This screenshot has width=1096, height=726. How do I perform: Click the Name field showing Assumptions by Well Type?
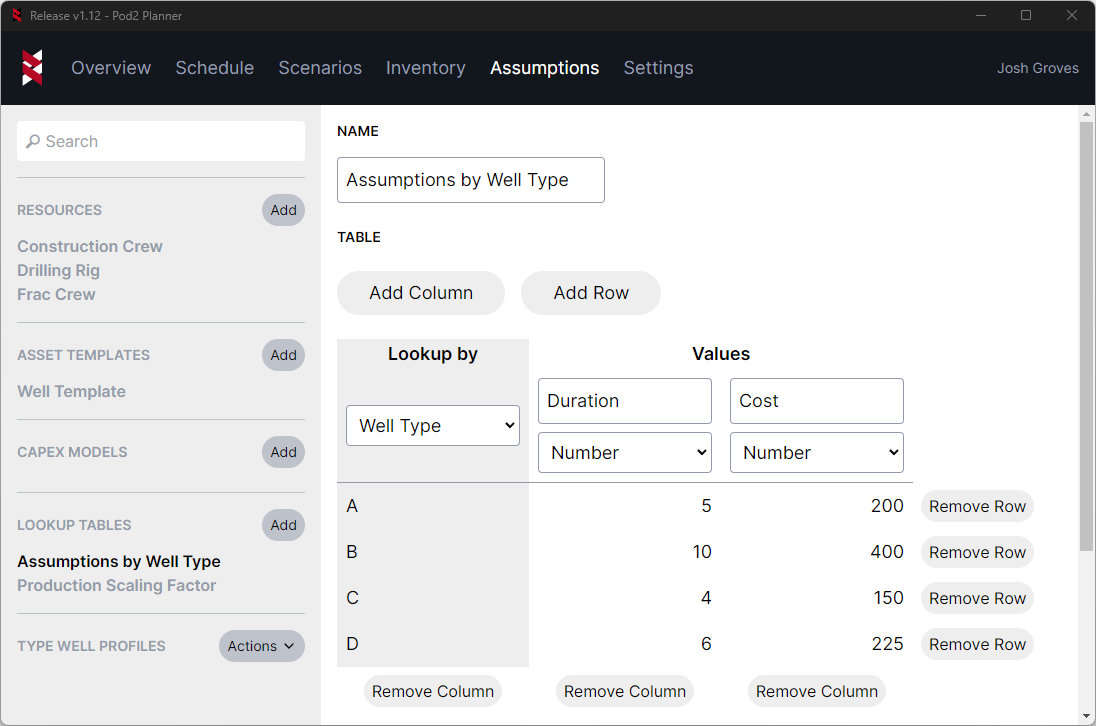470,180
